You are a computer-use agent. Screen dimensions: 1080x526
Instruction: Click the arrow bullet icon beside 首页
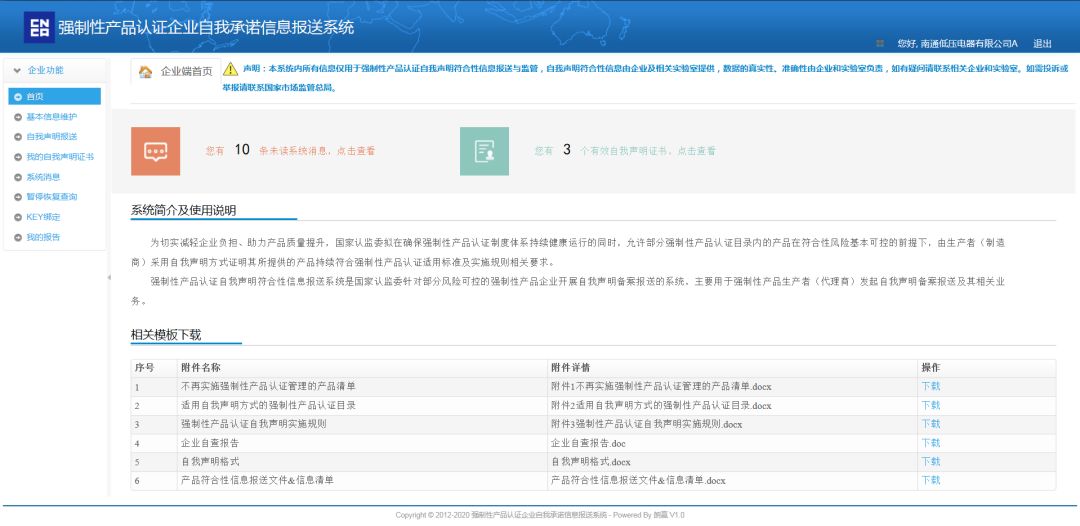[18, 97]
